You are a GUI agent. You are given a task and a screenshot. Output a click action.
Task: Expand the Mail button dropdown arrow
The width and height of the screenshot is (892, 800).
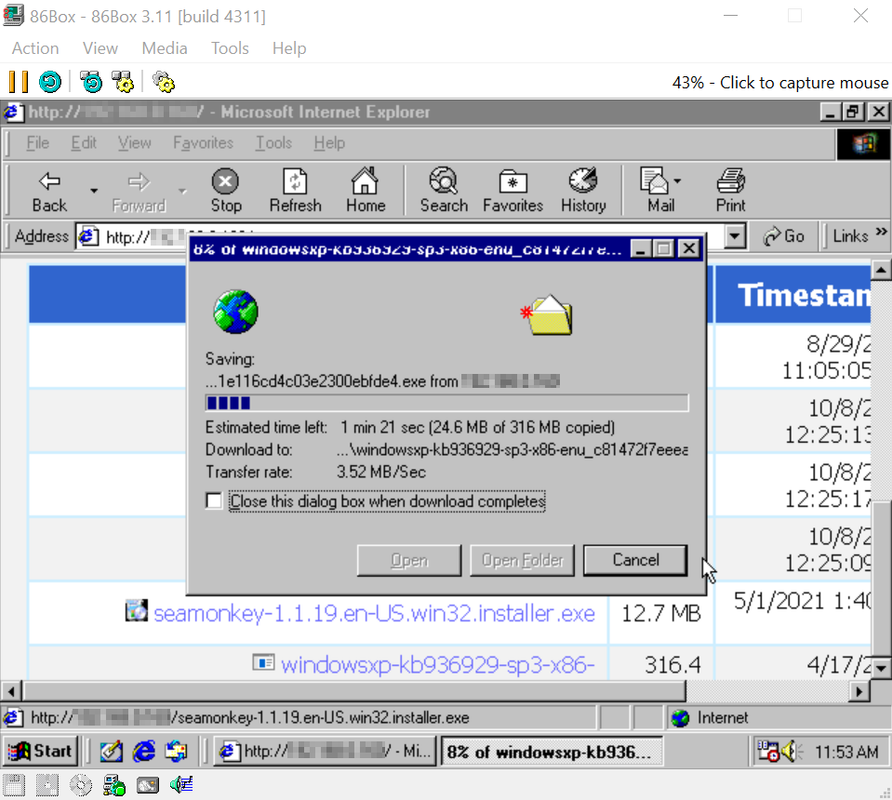677,182
